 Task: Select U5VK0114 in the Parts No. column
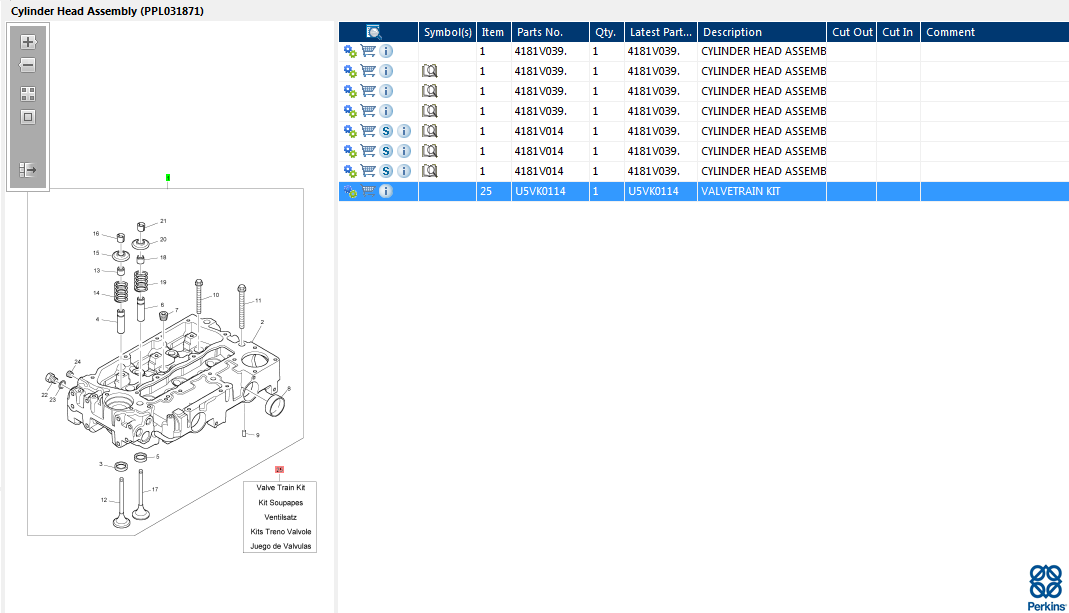coord(550,192)
